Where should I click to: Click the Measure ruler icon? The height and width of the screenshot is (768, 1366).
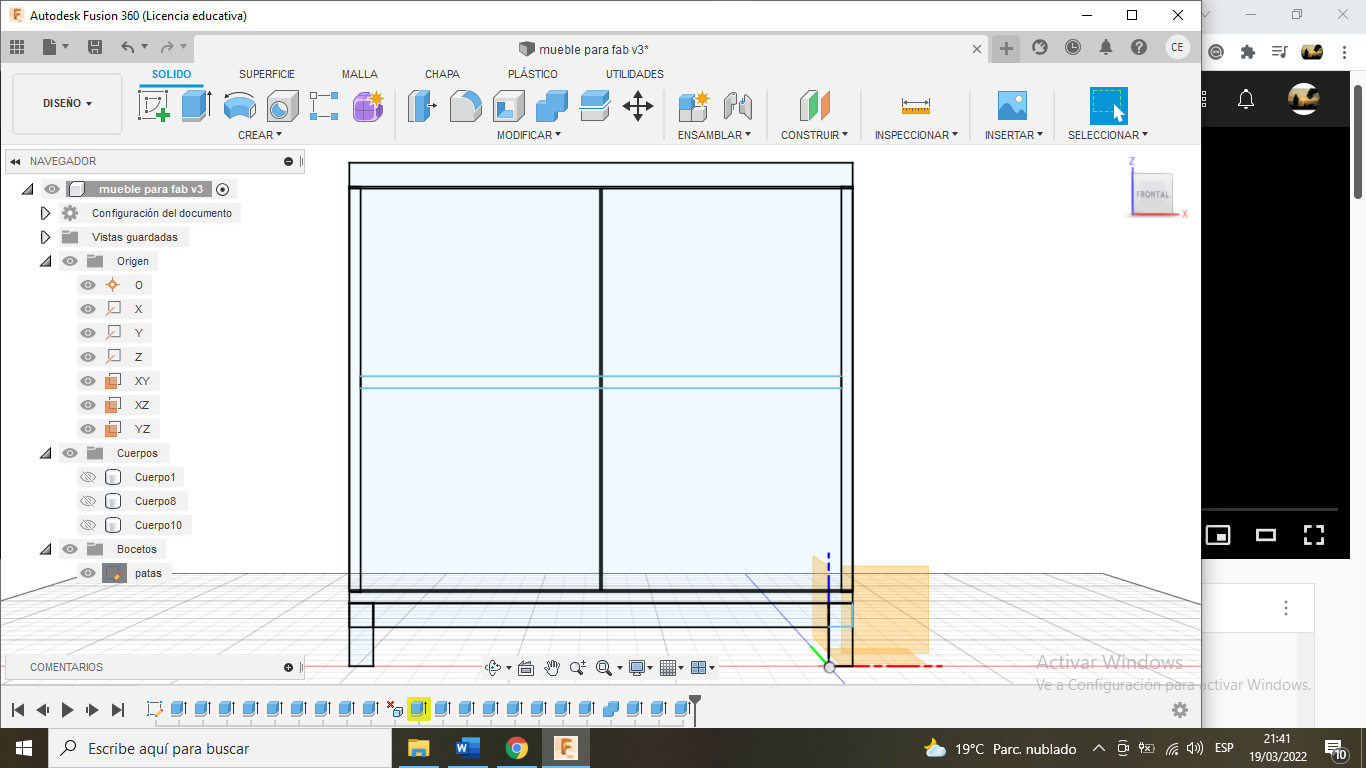click(x=915, y=105)
